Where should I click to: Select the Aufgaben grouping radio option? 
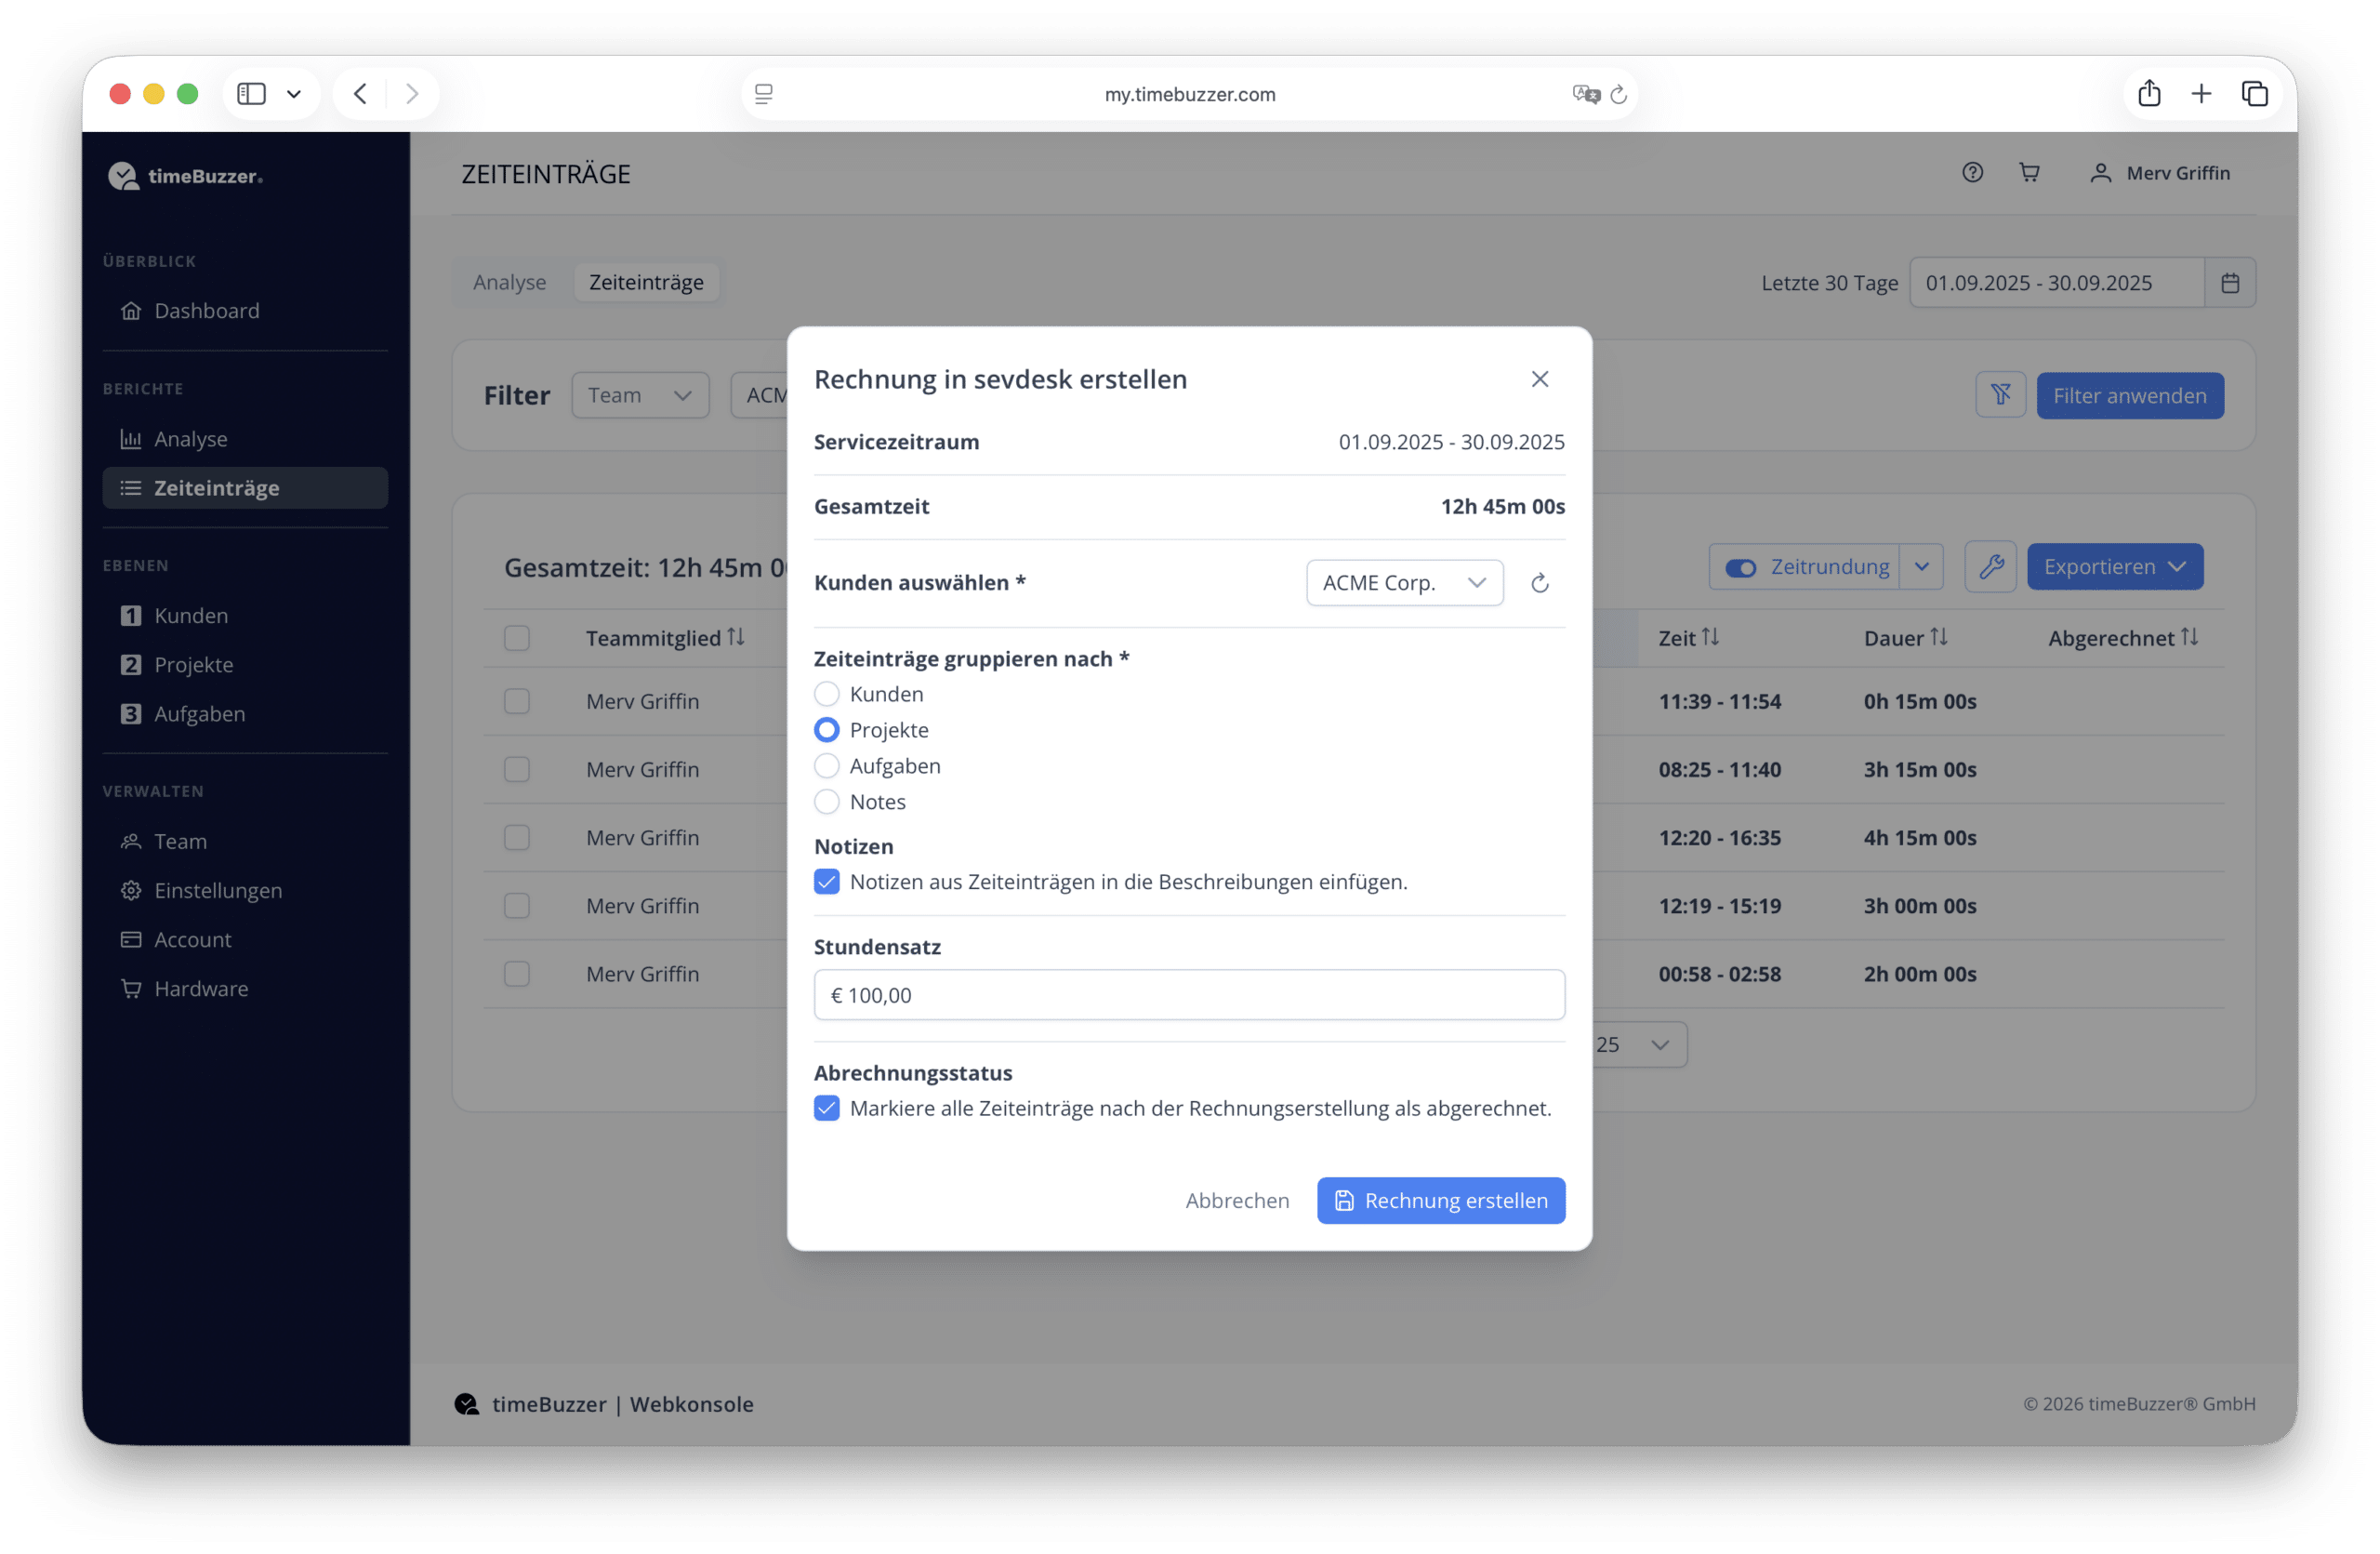pyautogui.click(x=826, y=766)
